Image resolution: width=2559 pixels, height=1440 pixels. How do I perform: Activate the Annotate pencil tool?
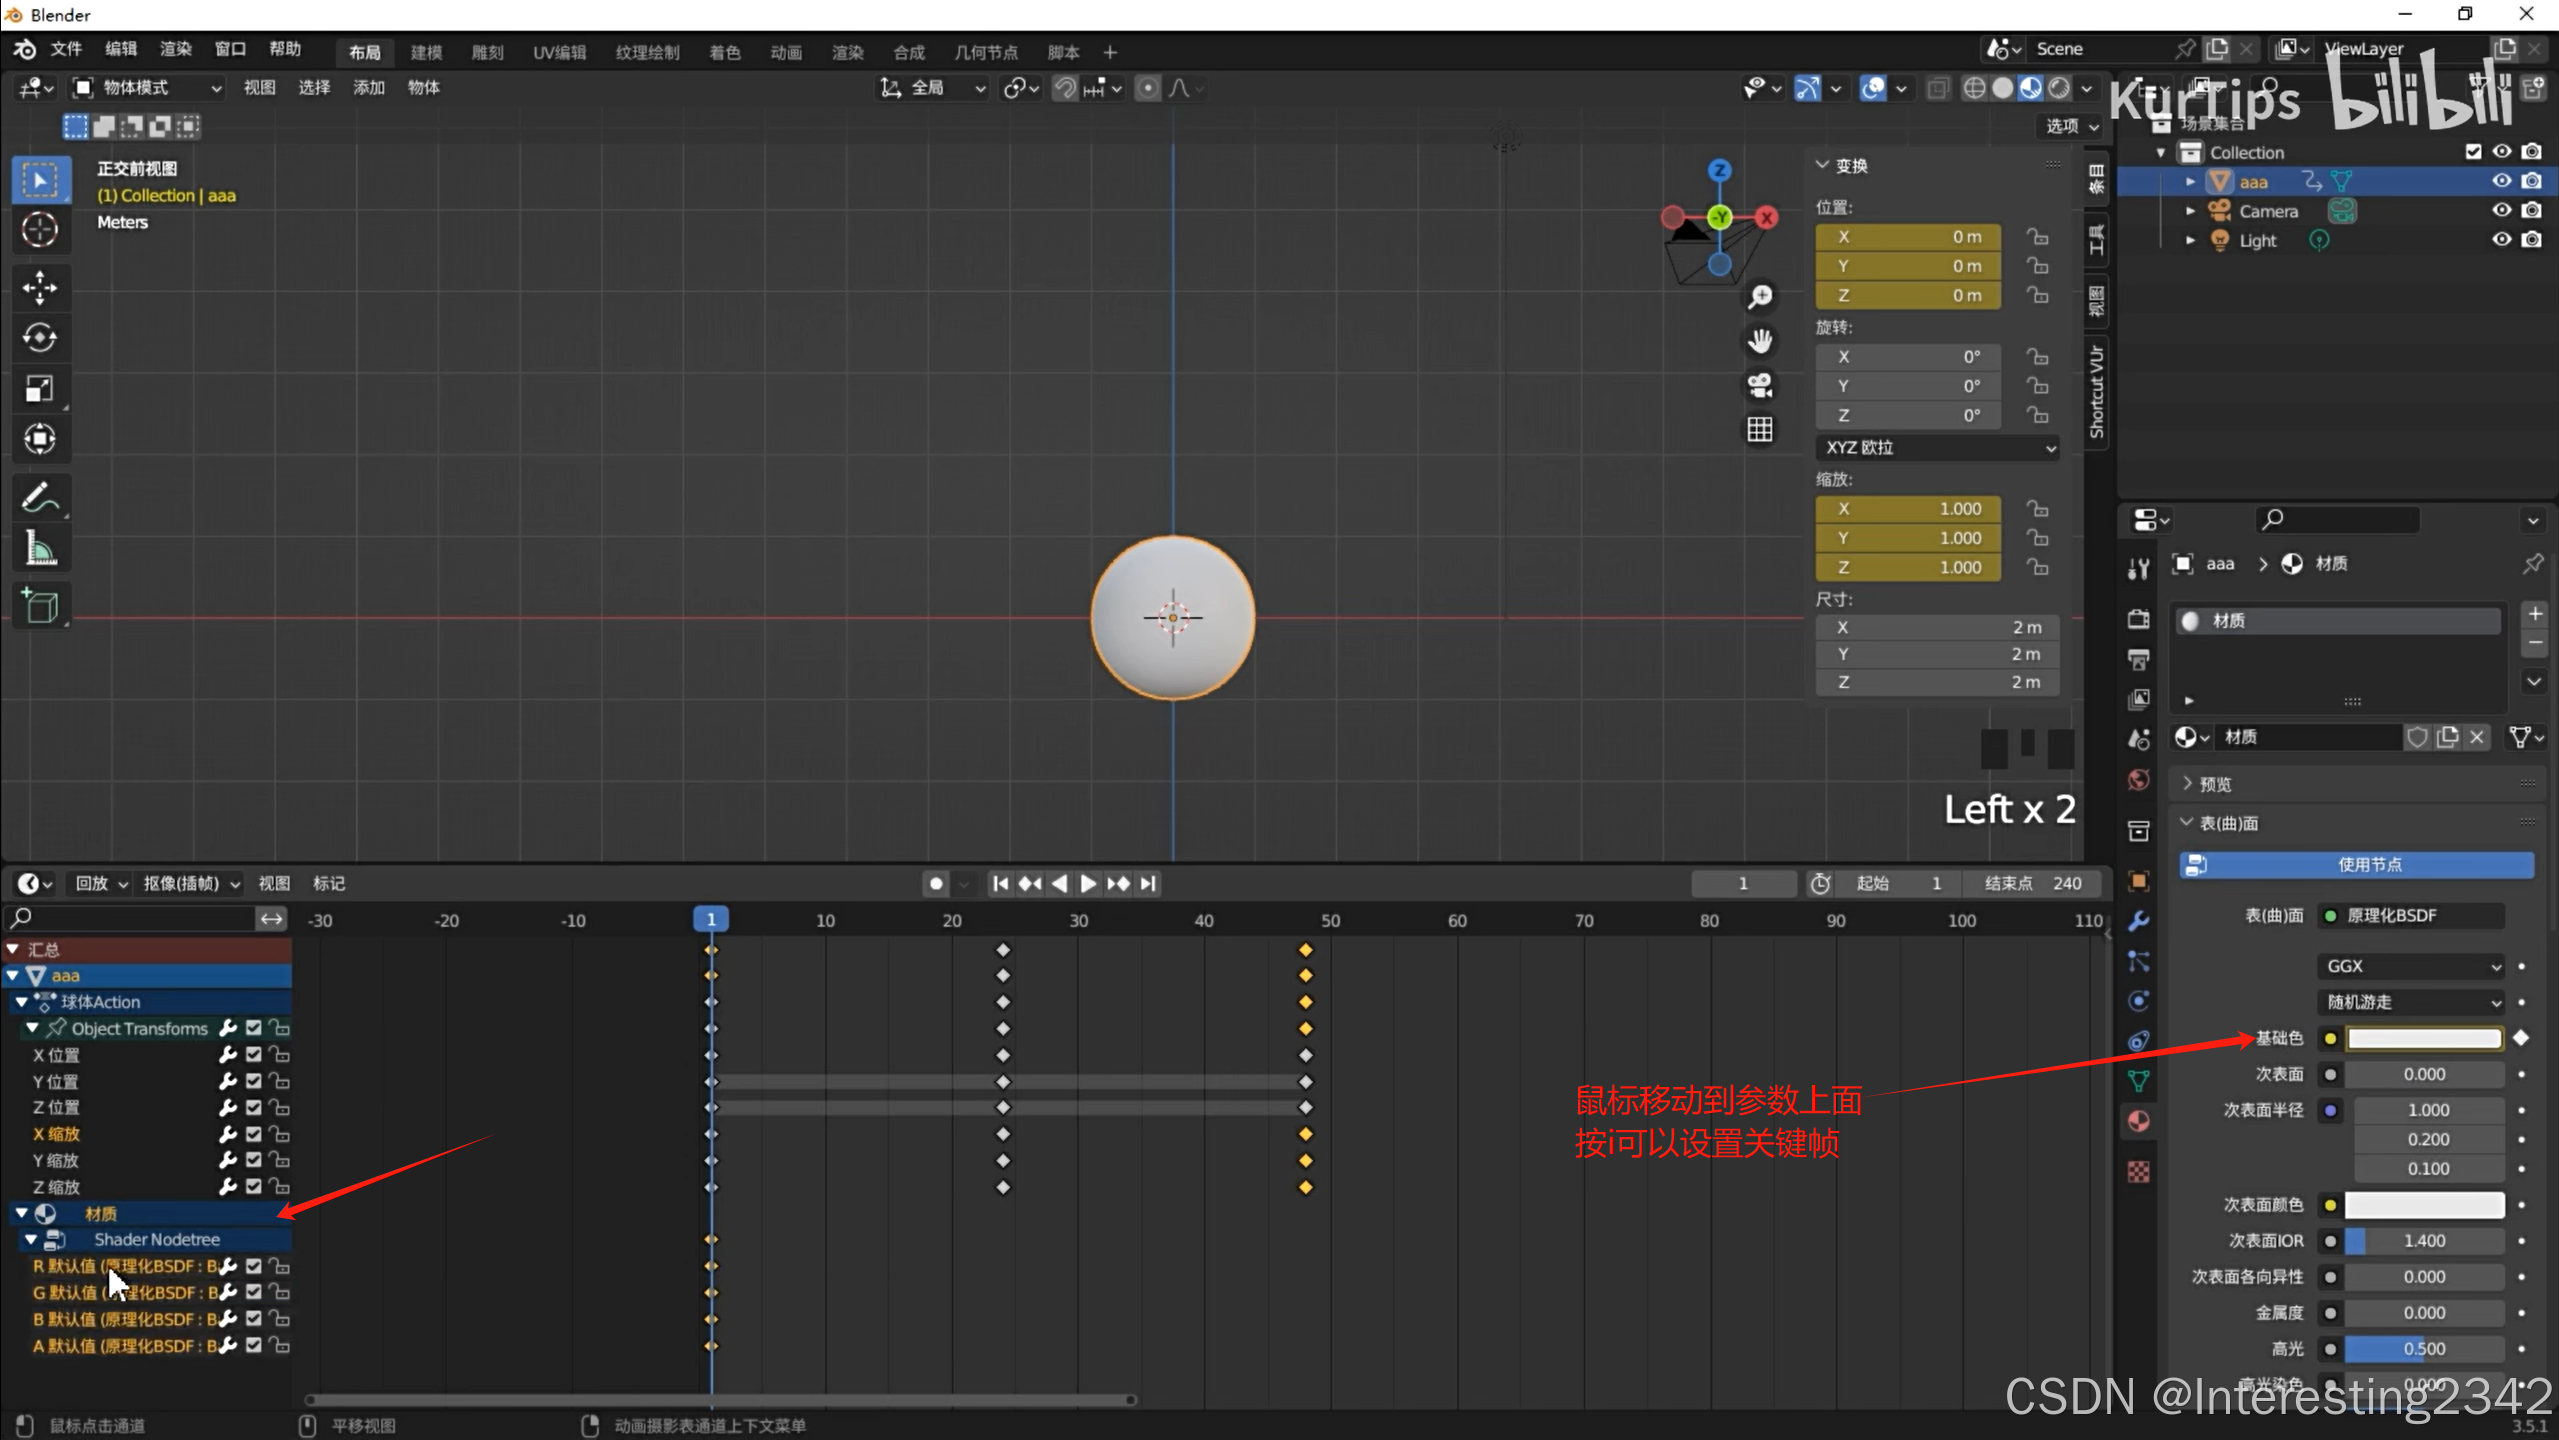tap(40, 497)
